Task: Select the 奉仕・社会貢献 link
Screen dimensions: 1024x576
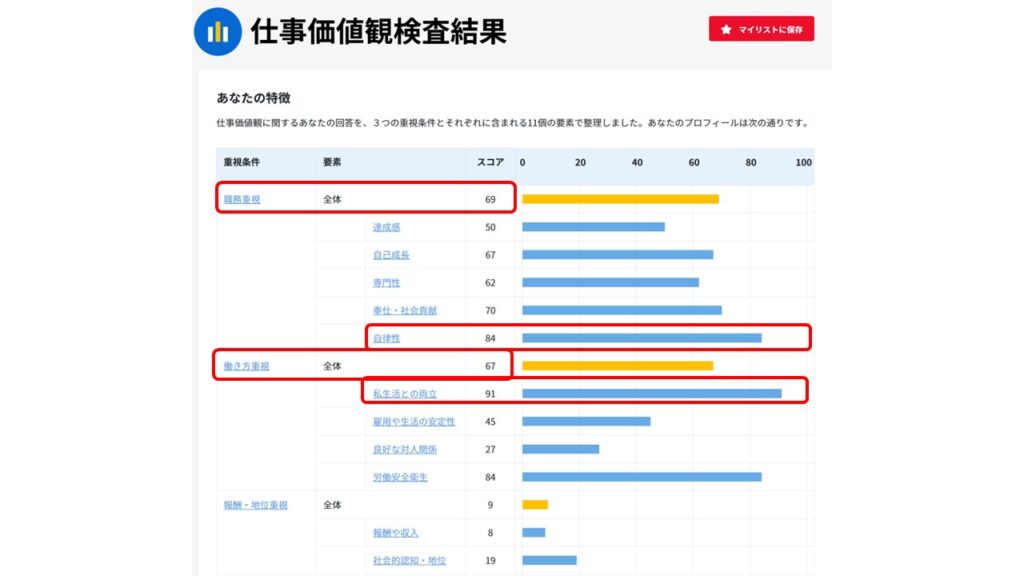Action: pyautogui.click(x=405, y=311)
